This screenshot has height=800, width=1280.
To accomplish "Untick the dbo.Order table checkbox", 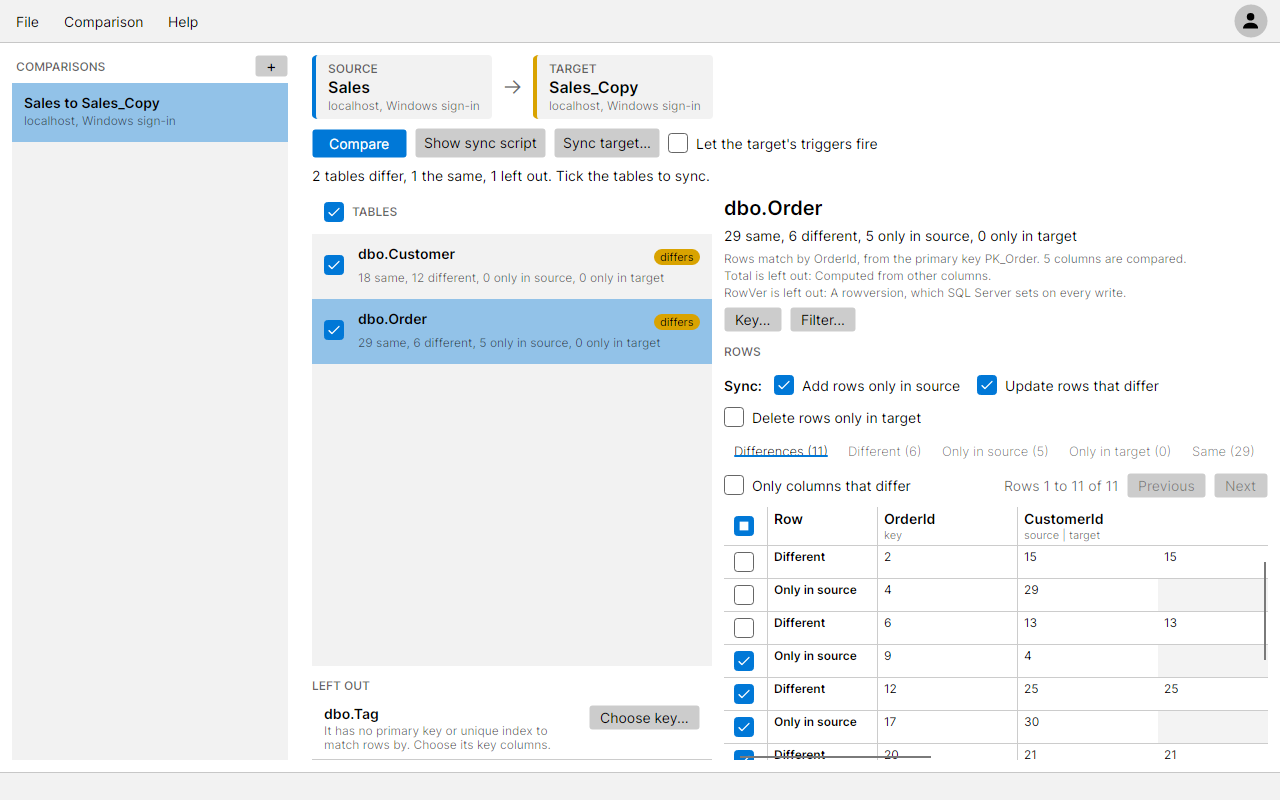I will point(334,330).
